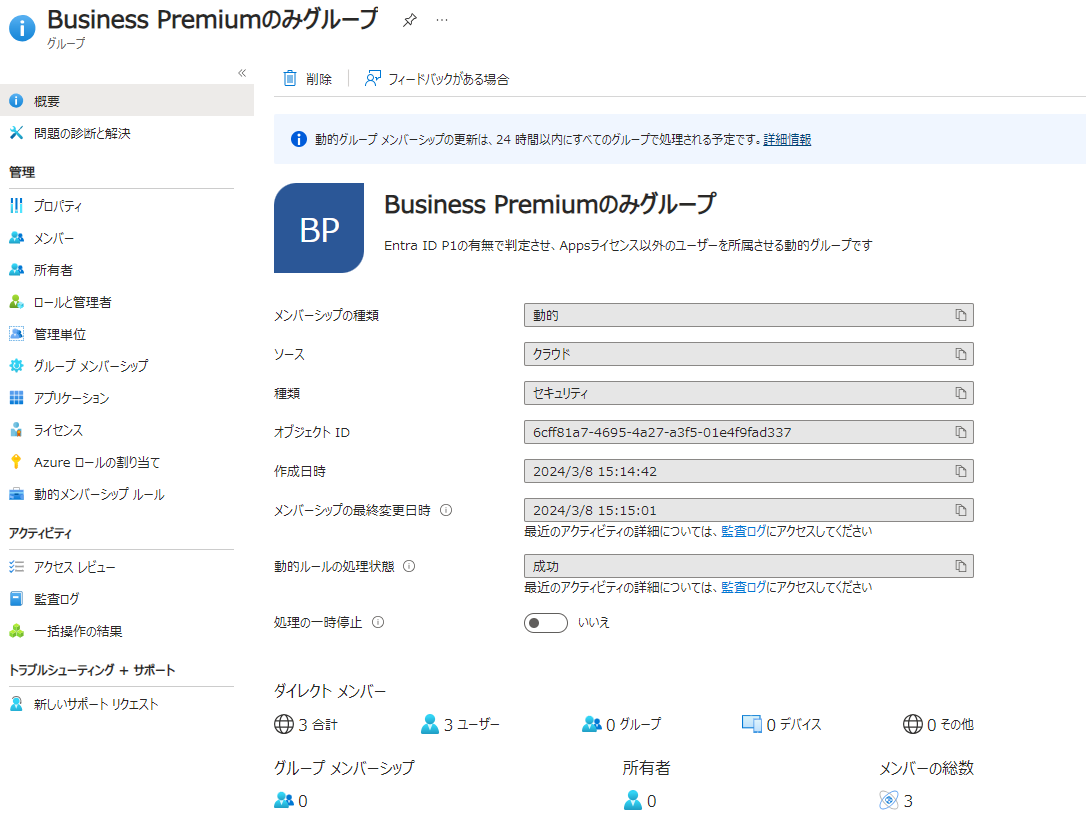
Task: Click 0 その他 count
Action: tap(938, 724)
